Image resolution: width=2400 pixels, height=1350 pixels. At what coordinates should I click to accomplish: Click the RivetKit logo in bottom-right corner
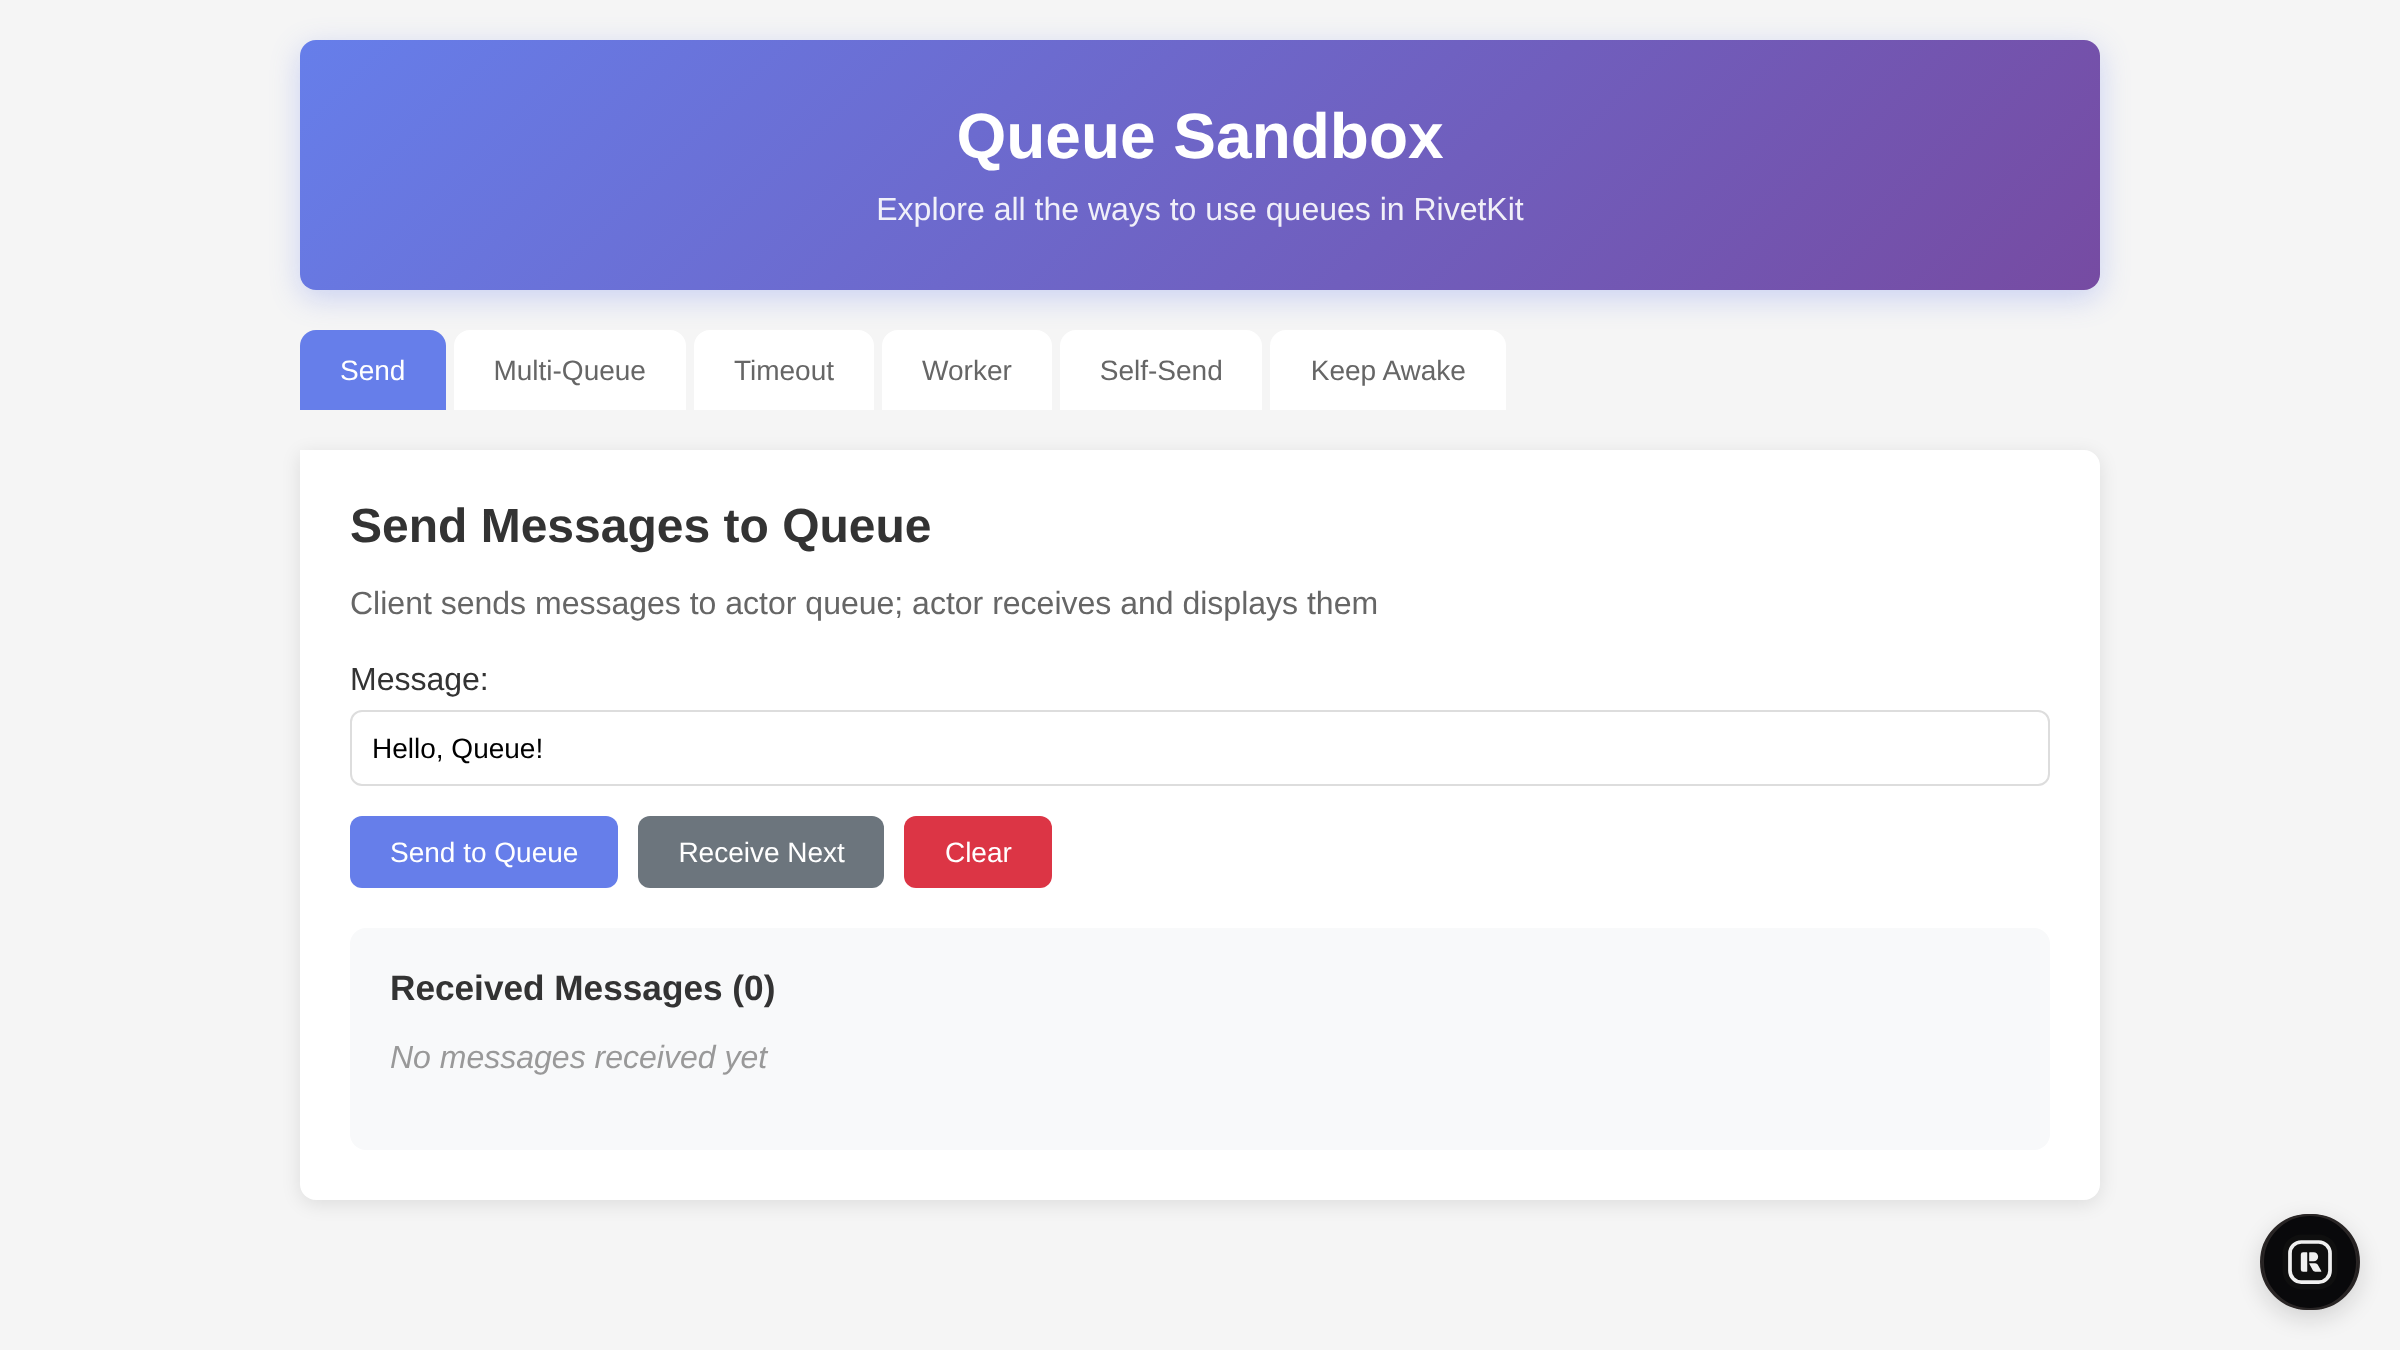pos(2309,1261)
